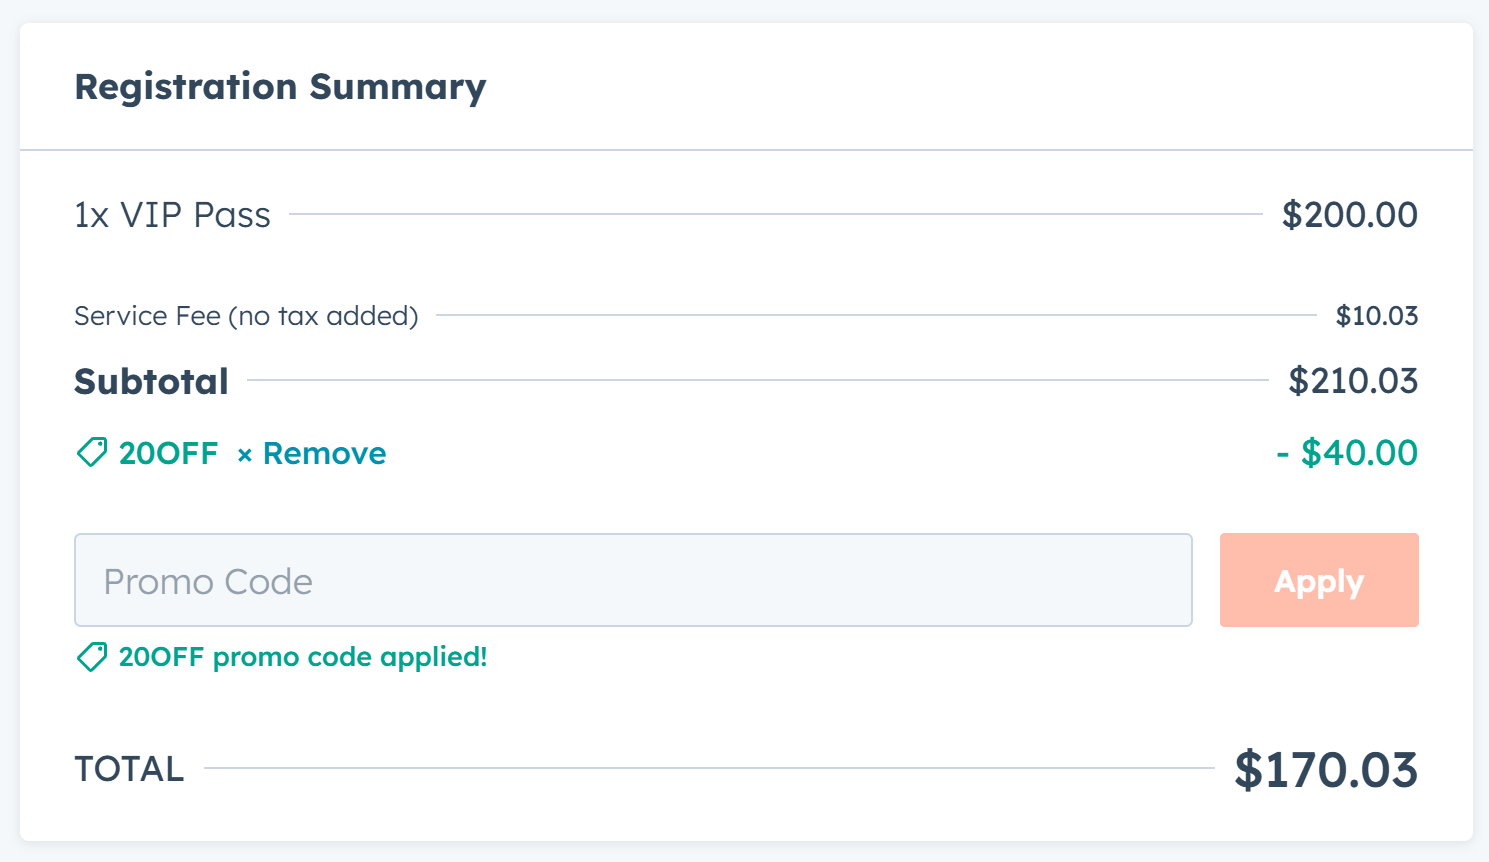1489x862 pixels.
Task: Click the Service Fee (no tax added) label
Action: pyautogui.click(x=246, y=316)
